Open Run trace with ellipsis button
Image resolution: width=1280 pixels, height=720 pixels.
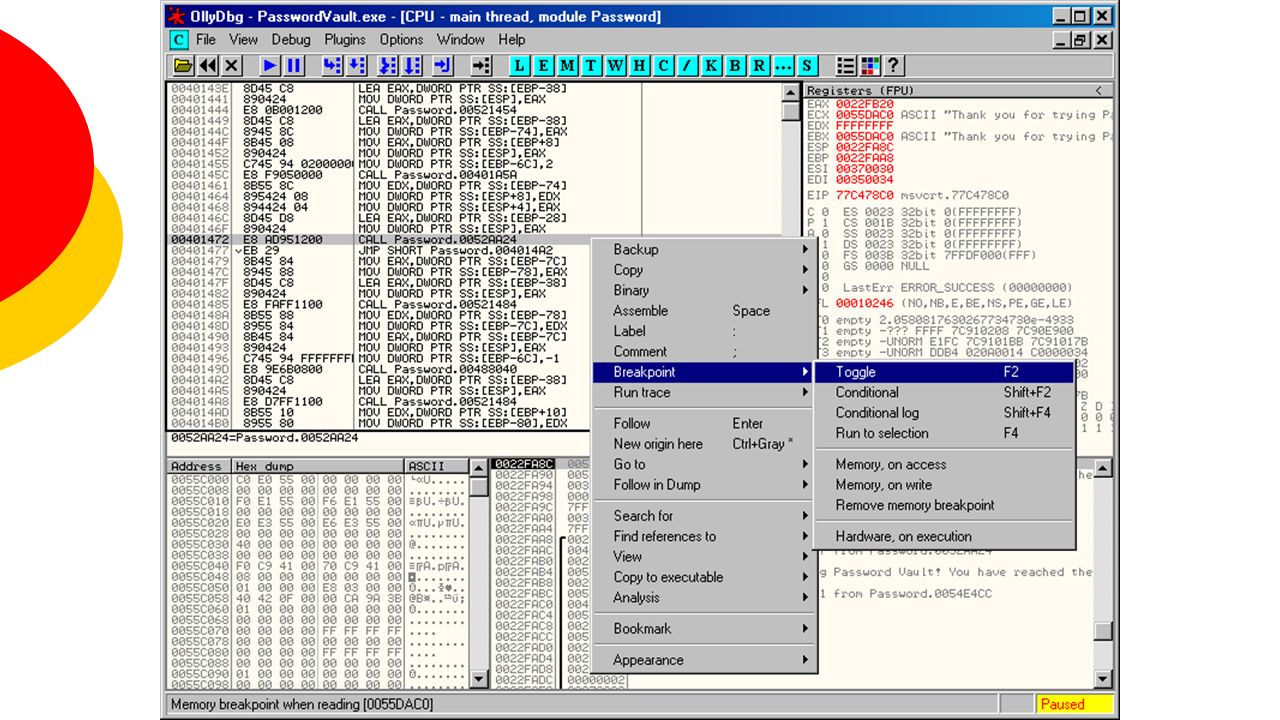tap(783, 66)
